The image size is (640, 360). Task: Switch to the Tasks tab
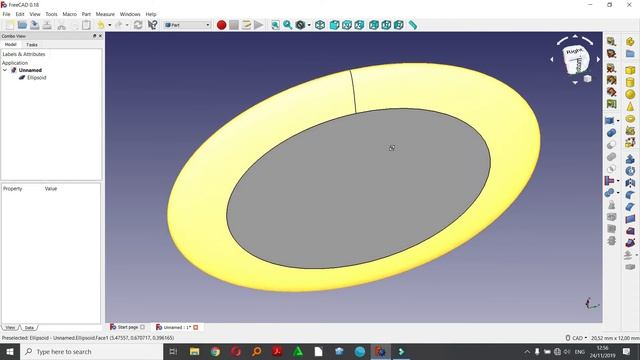pos(31,44)
